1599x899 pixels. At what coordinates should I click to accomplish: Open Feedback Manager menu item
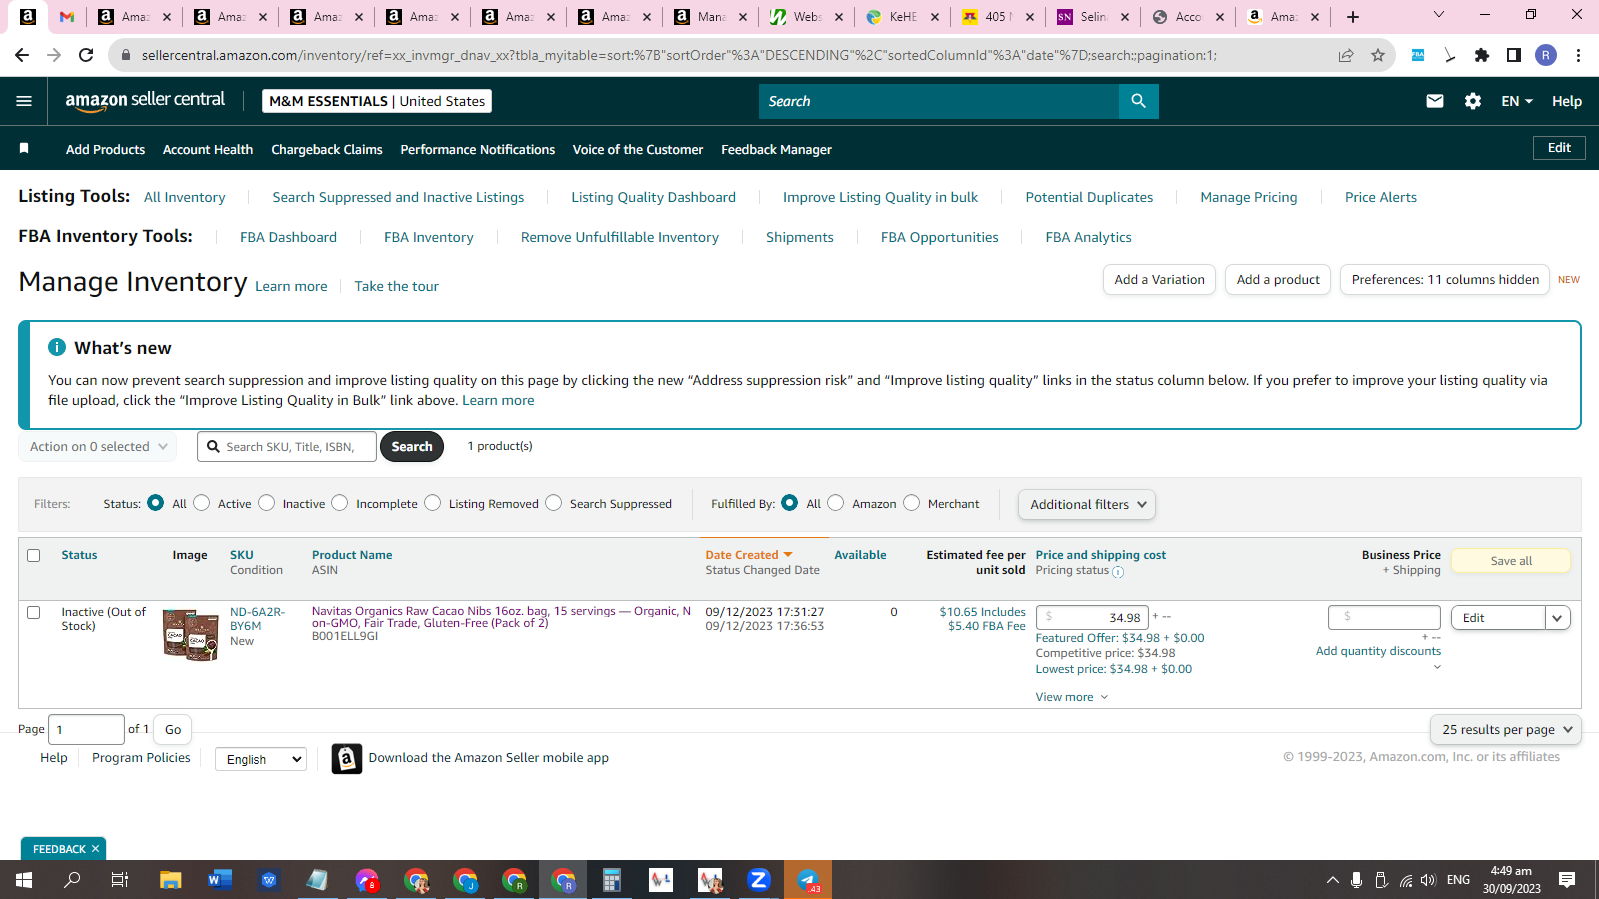tap(776, 149)
